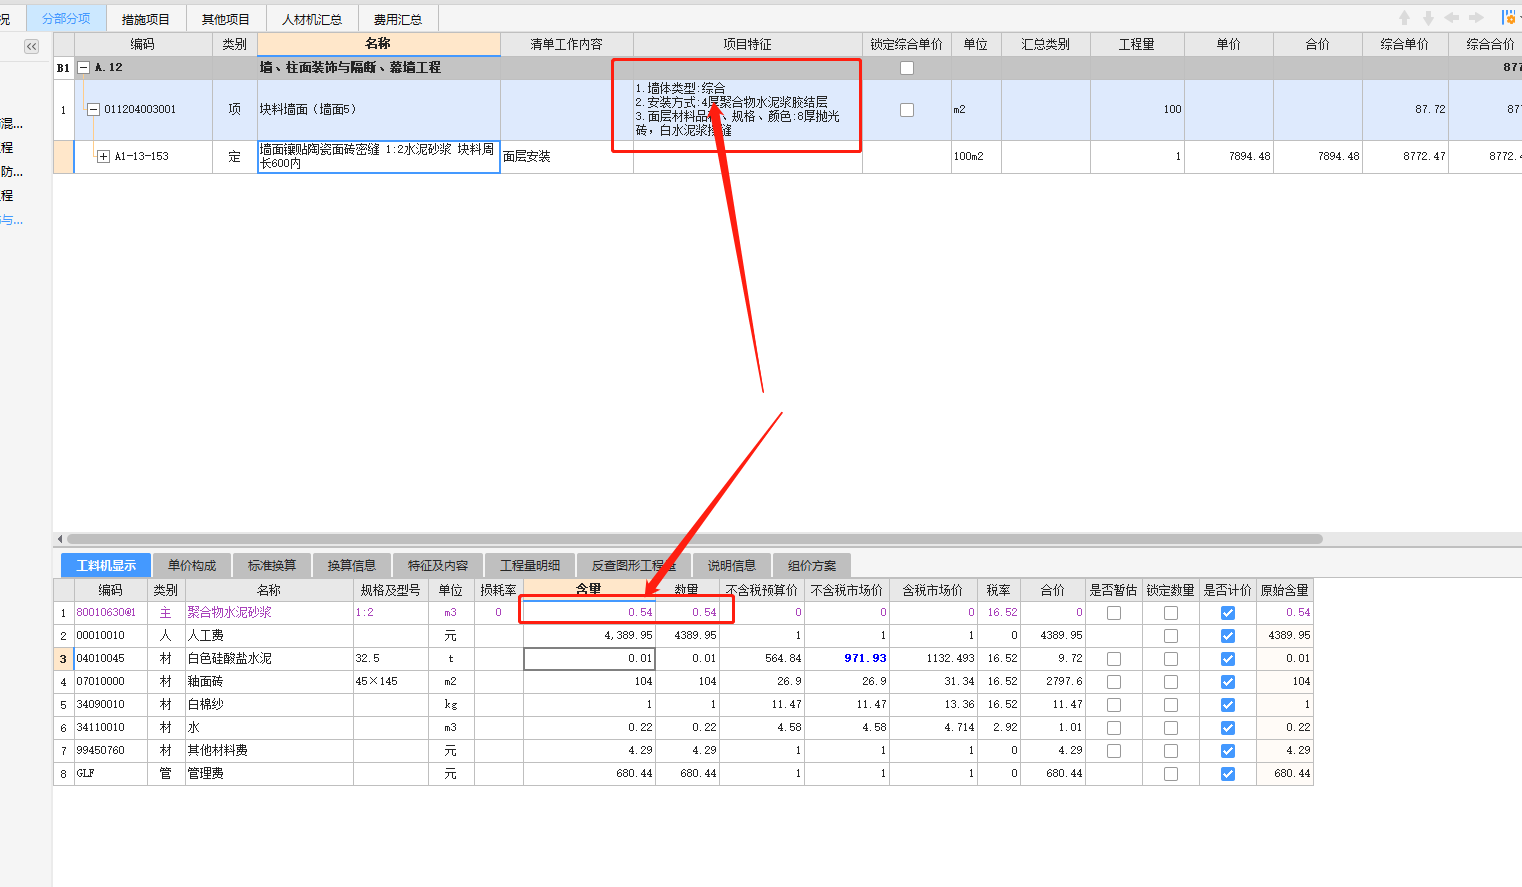Open the column settings gear icon

1509,18
